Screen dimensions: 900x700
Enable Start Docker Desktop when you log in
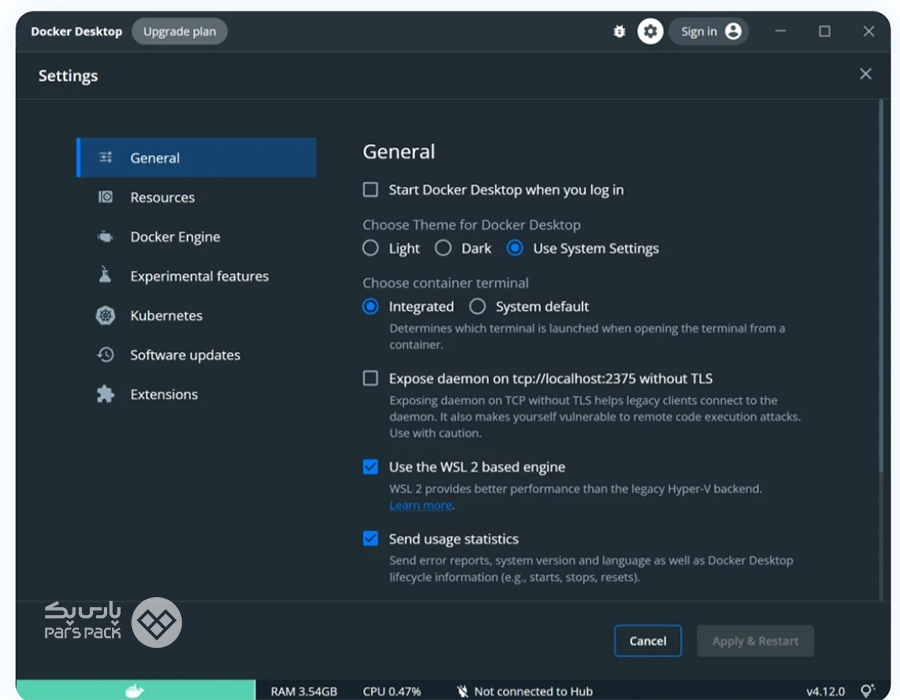click(x=371, y=190)
